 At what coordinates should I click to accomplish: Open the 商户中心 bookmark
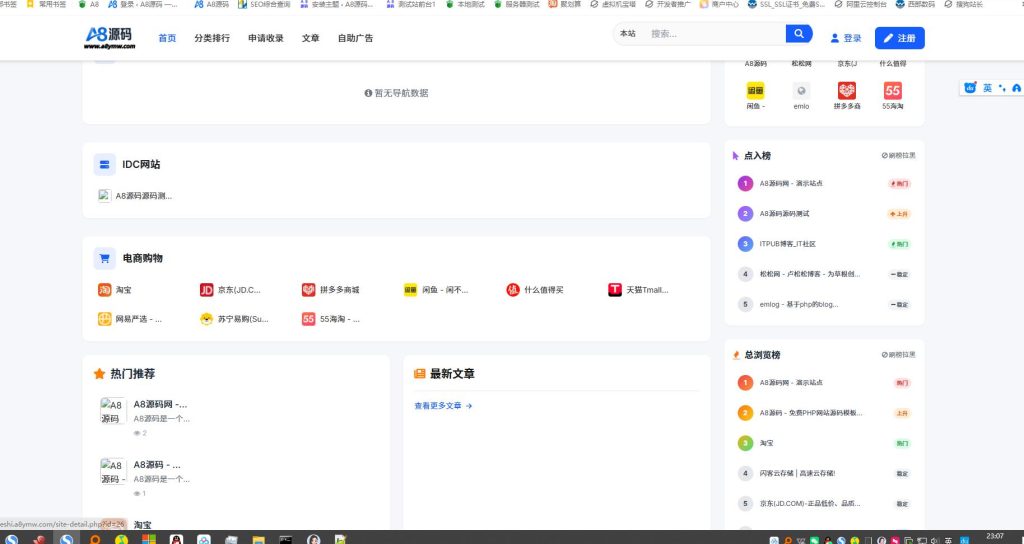point(719,4)
